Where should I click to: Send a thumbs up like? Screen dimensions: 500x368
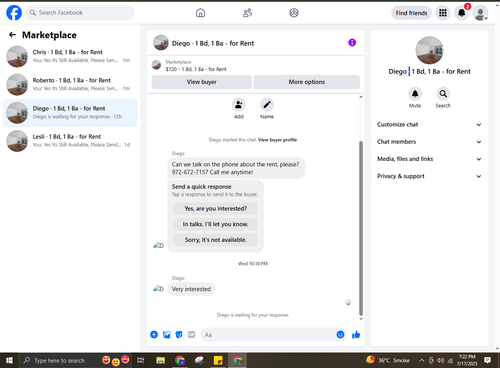(x=356, y=334)
